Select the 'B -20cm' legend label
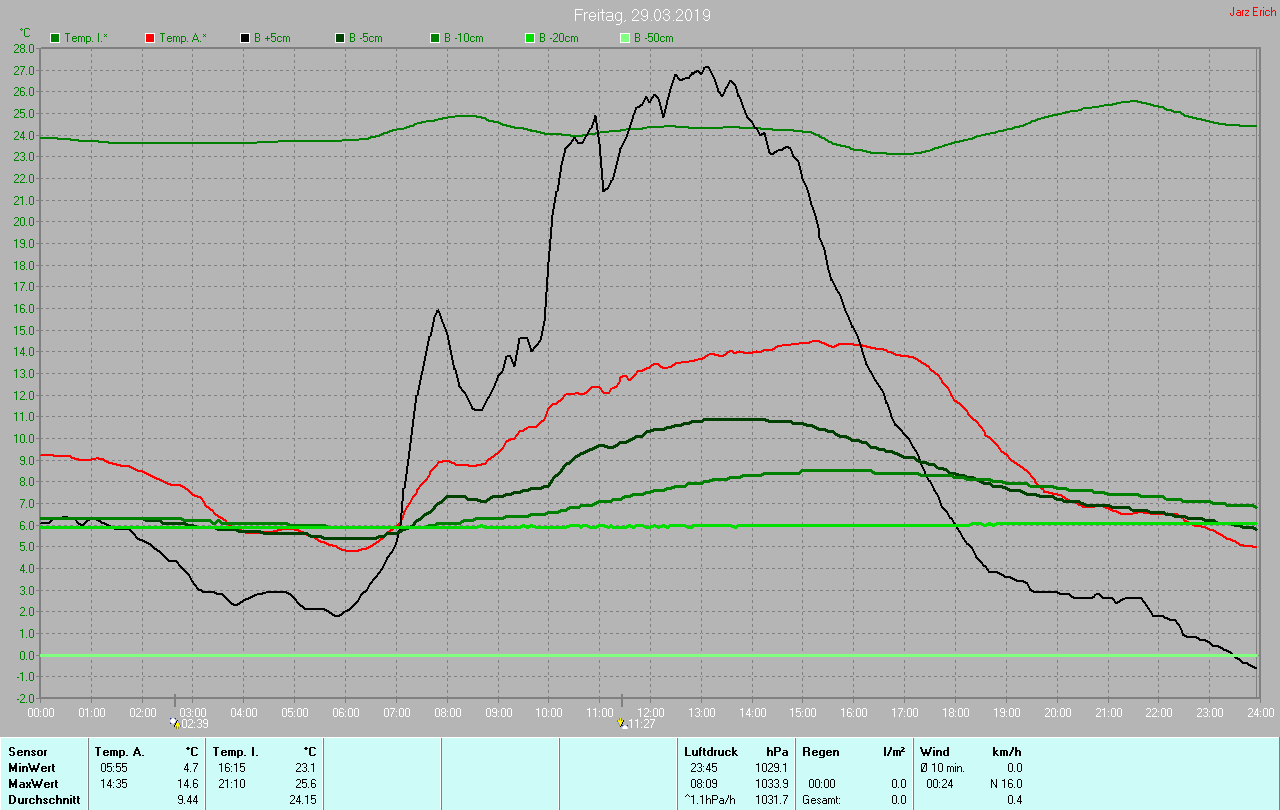 (x=560, y=38)
